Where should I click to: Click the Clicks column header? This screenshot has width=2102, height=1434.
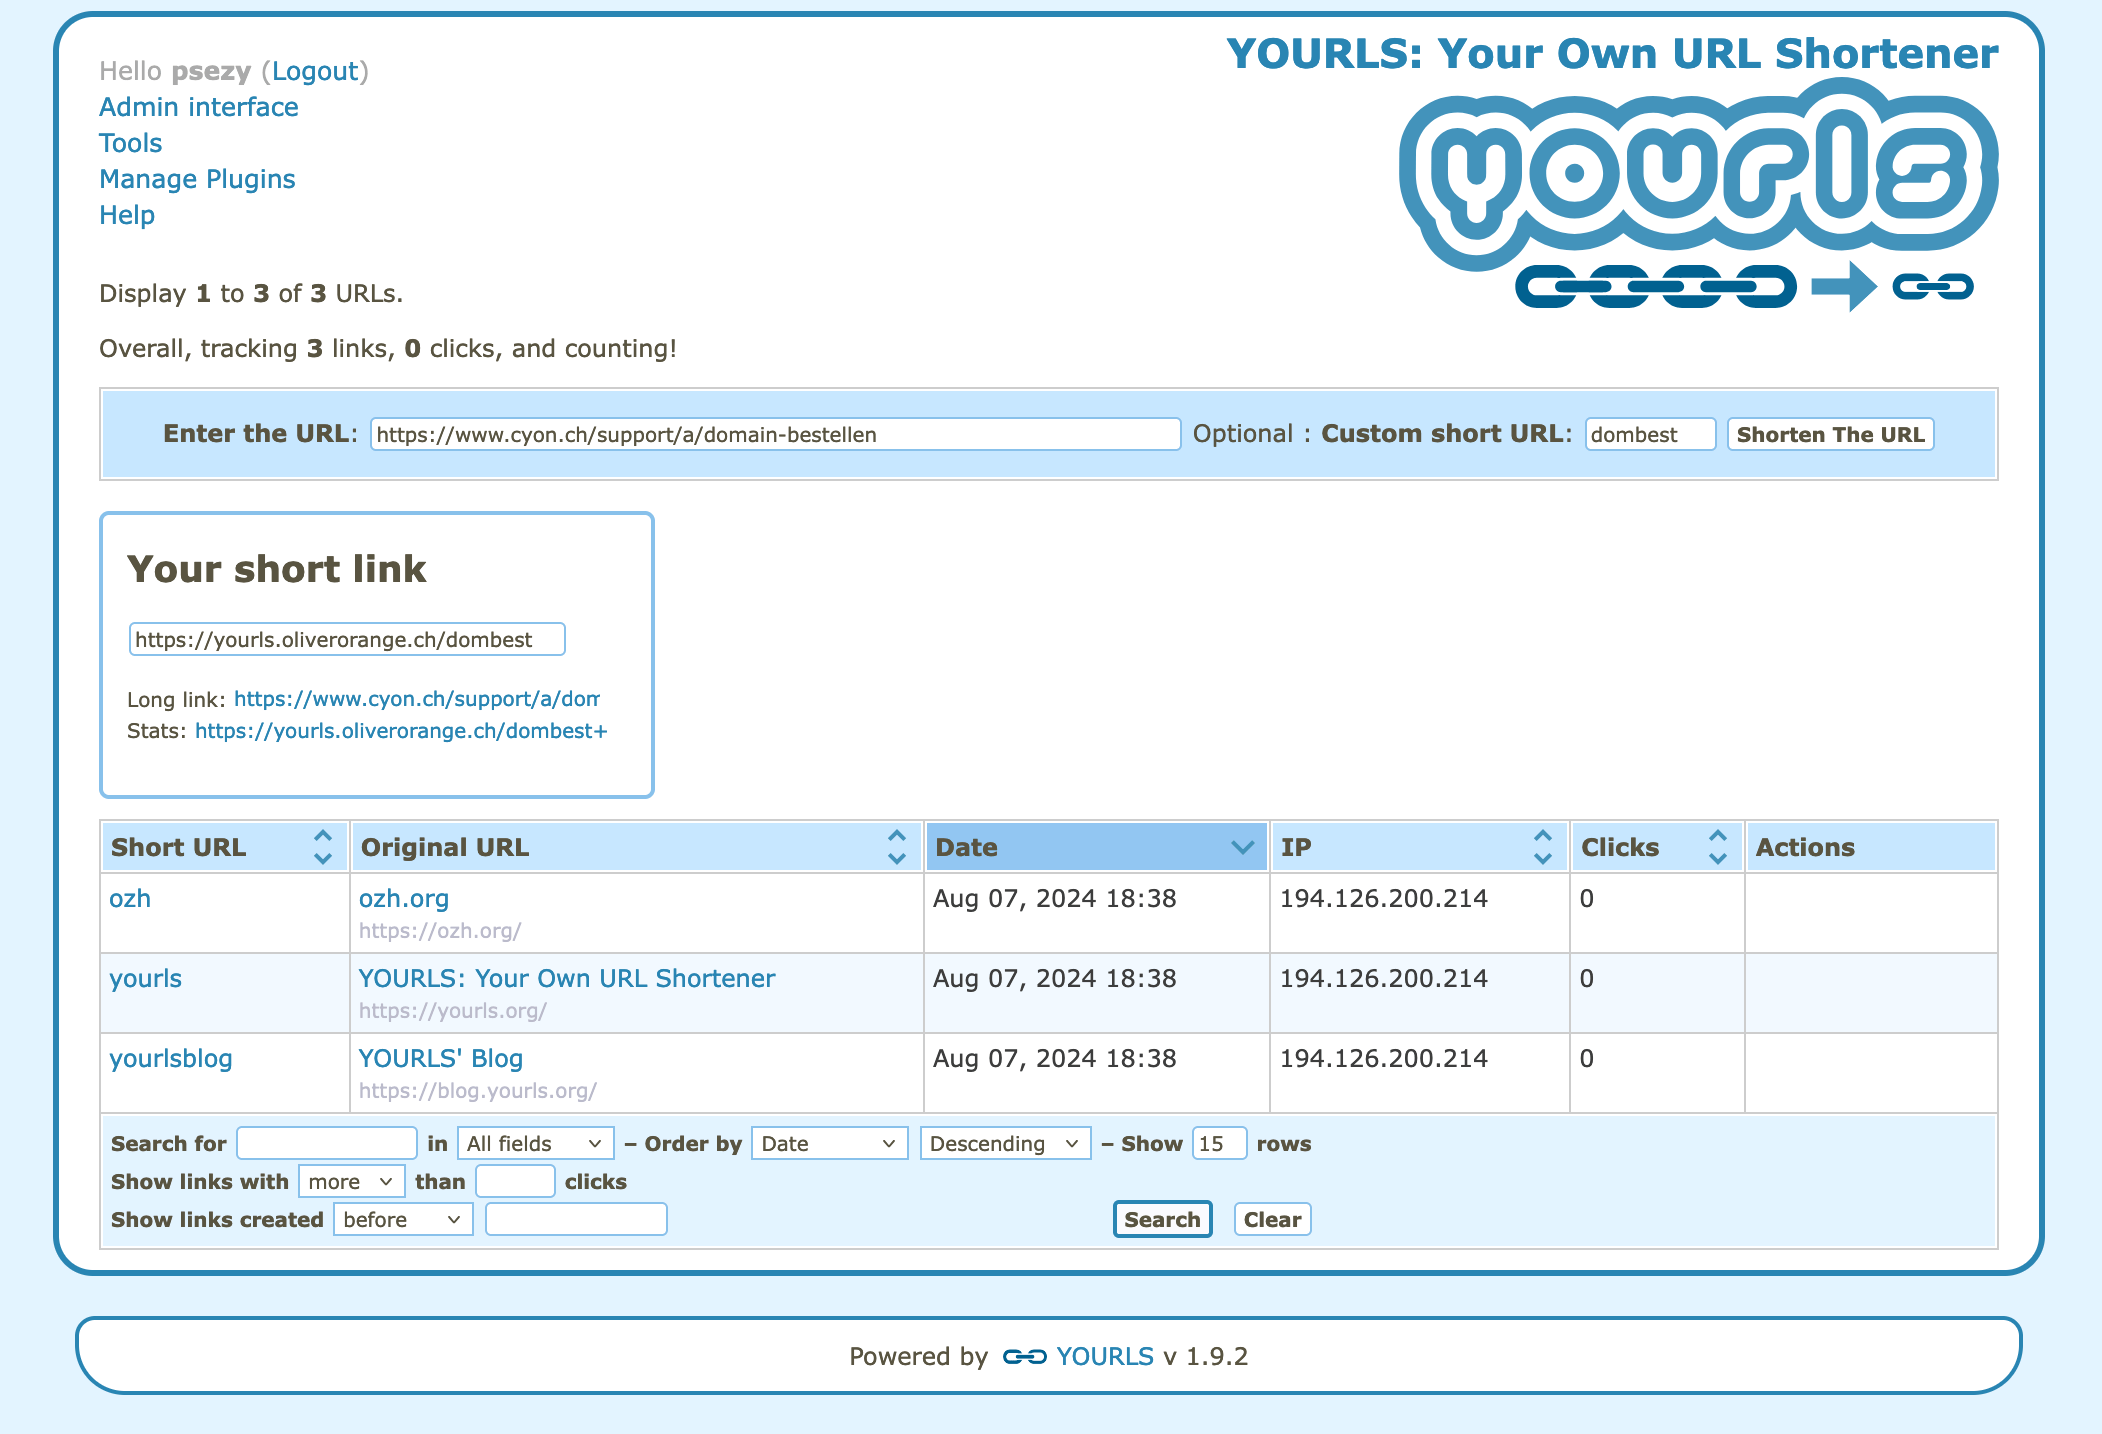pyautogui.click(x=1658, y=847)
